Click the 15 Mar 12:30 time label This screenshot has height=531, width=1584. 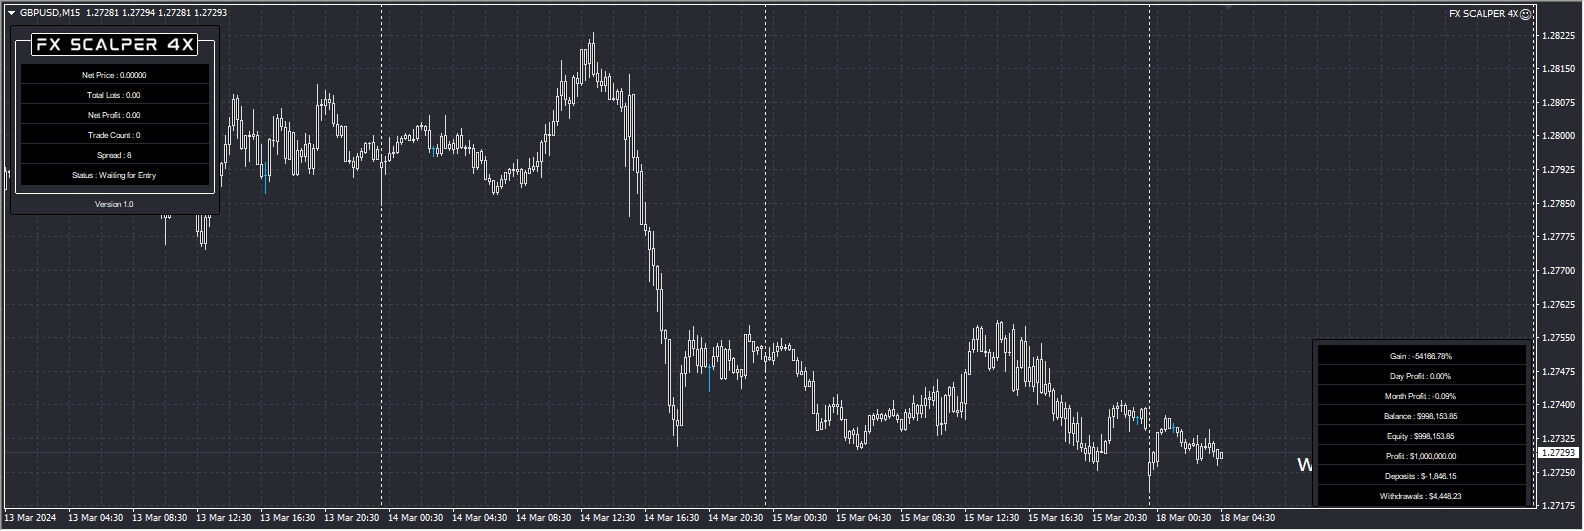click(992, 518)
